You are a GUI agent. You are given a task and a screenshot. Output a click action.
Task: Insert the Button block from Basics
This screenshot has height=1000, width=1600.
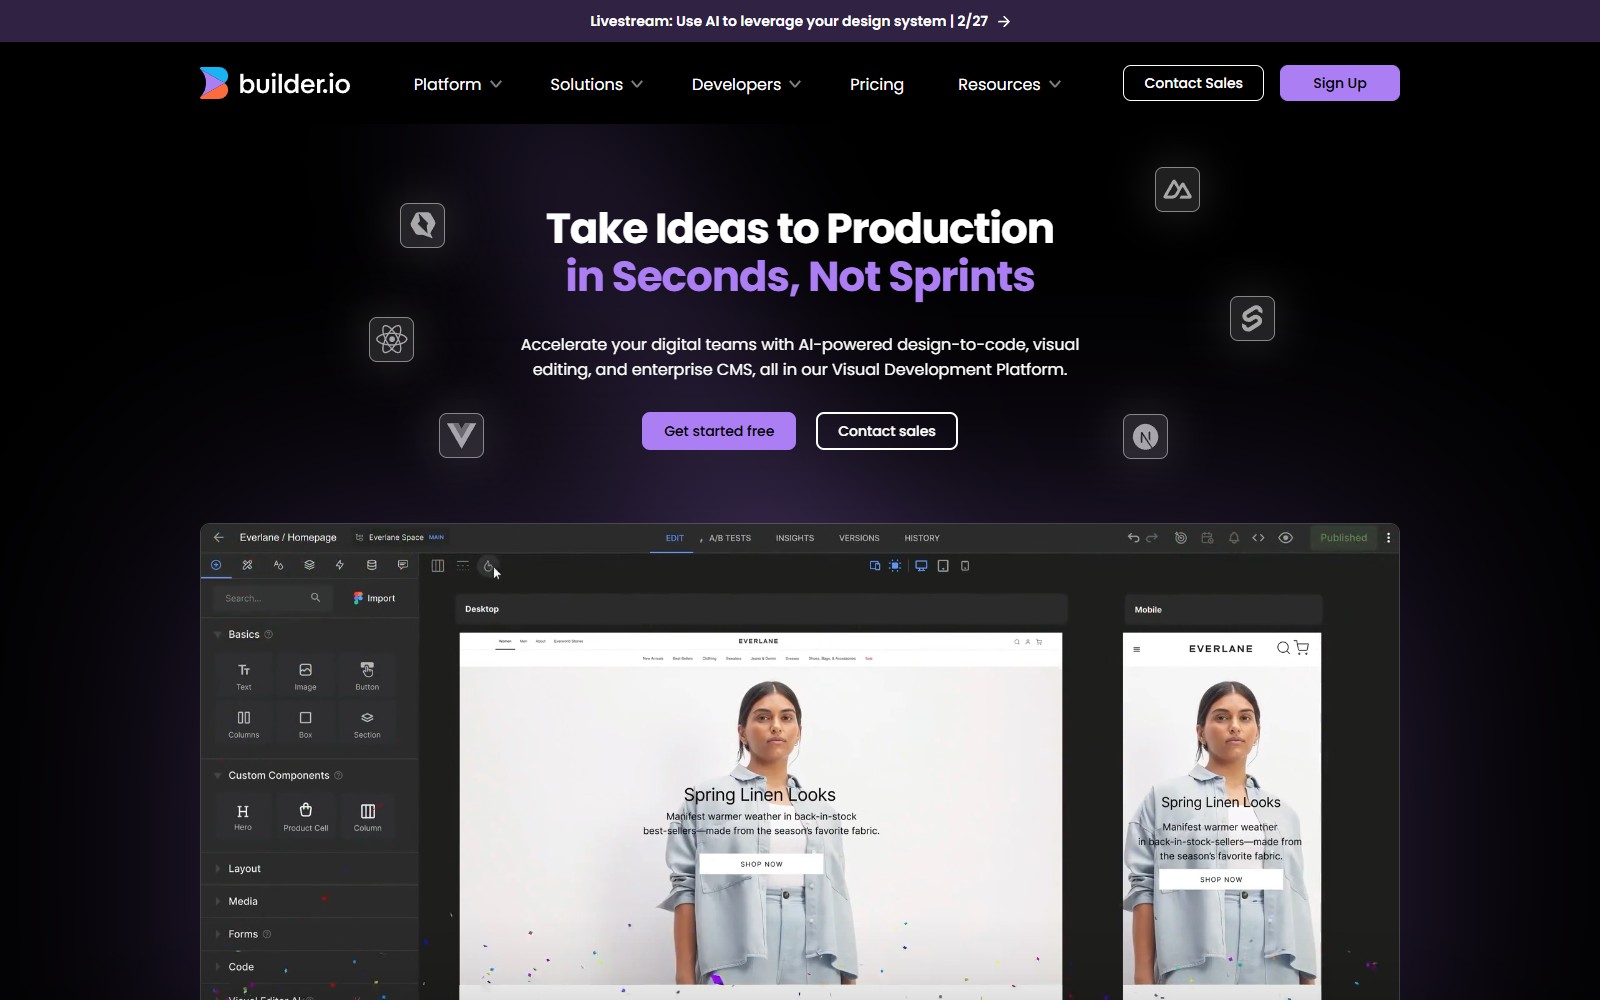[x=367, y=675]
